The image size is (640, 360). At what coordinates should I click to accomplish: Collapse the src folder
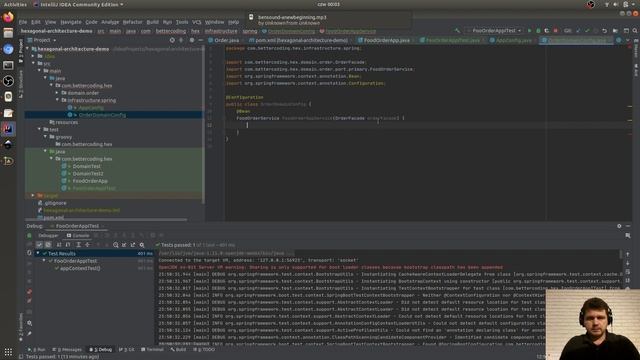coord(34,64)
